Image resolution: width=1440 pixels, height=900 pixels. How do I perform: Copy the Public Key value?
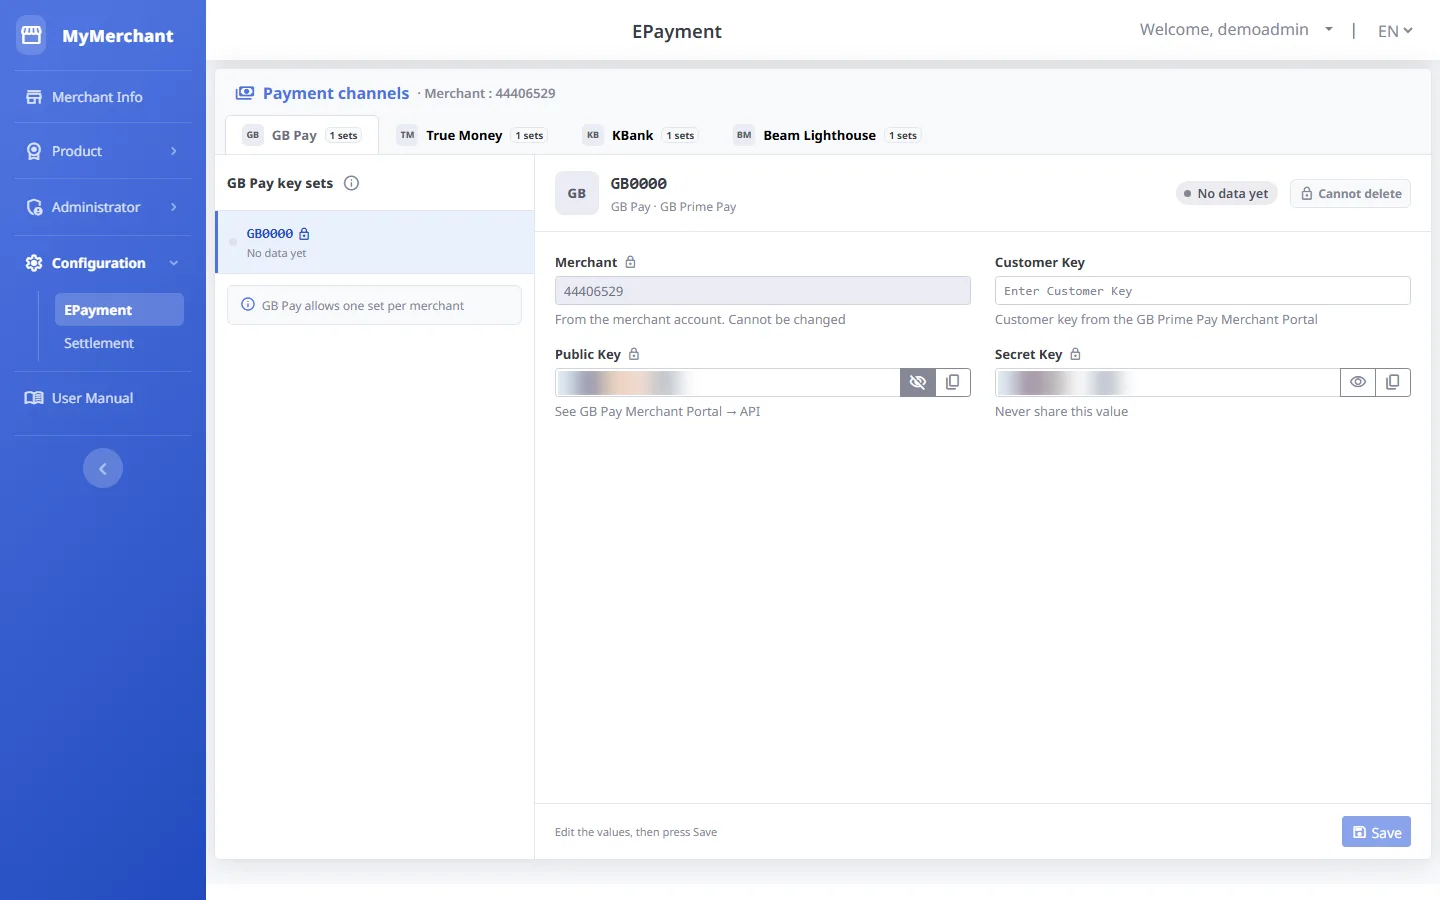coord(953,382)
